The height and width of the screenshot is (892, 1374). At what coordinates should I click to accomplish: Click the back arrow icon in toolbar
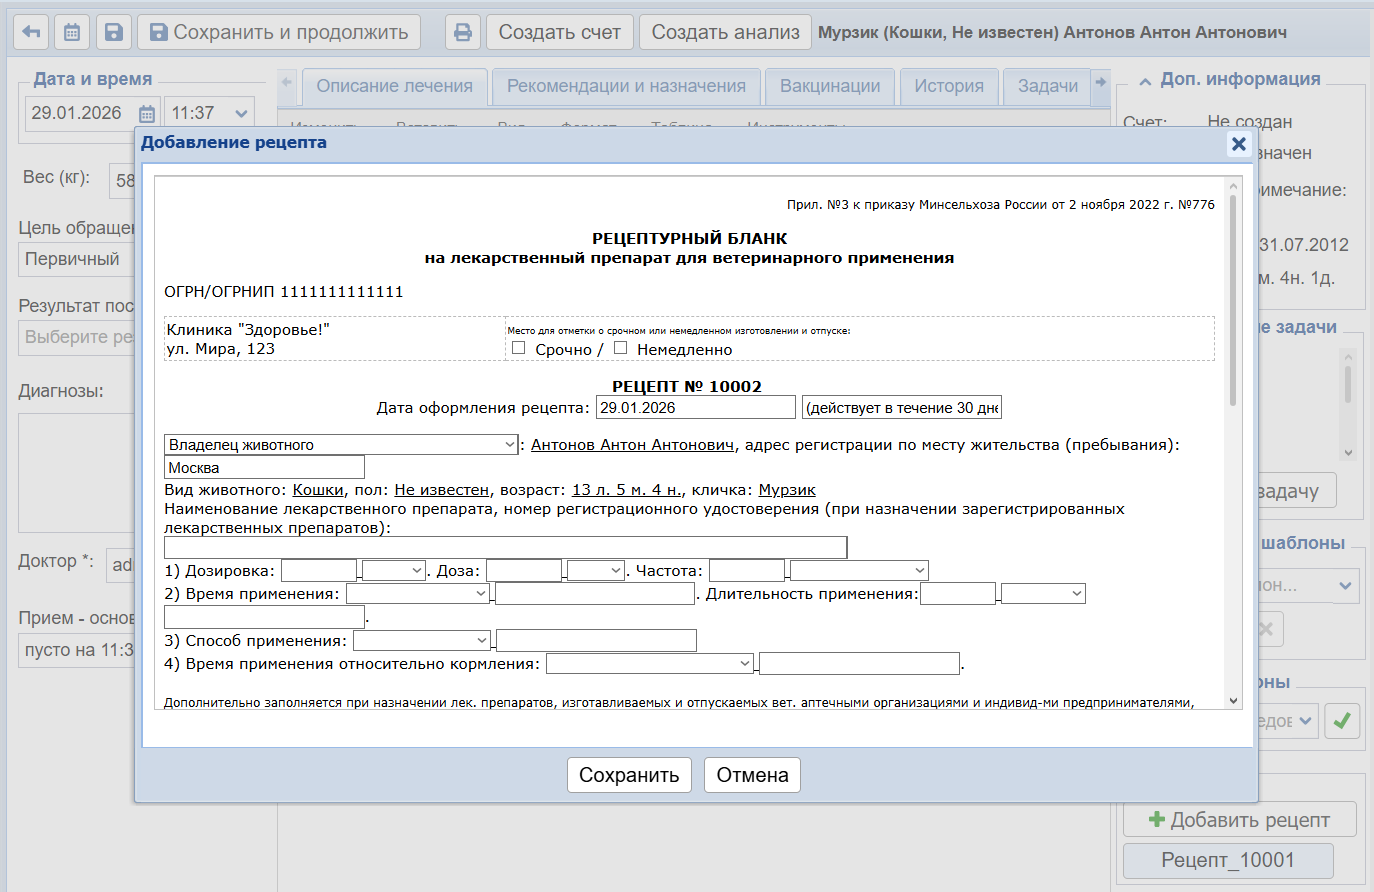coord(31,32)
